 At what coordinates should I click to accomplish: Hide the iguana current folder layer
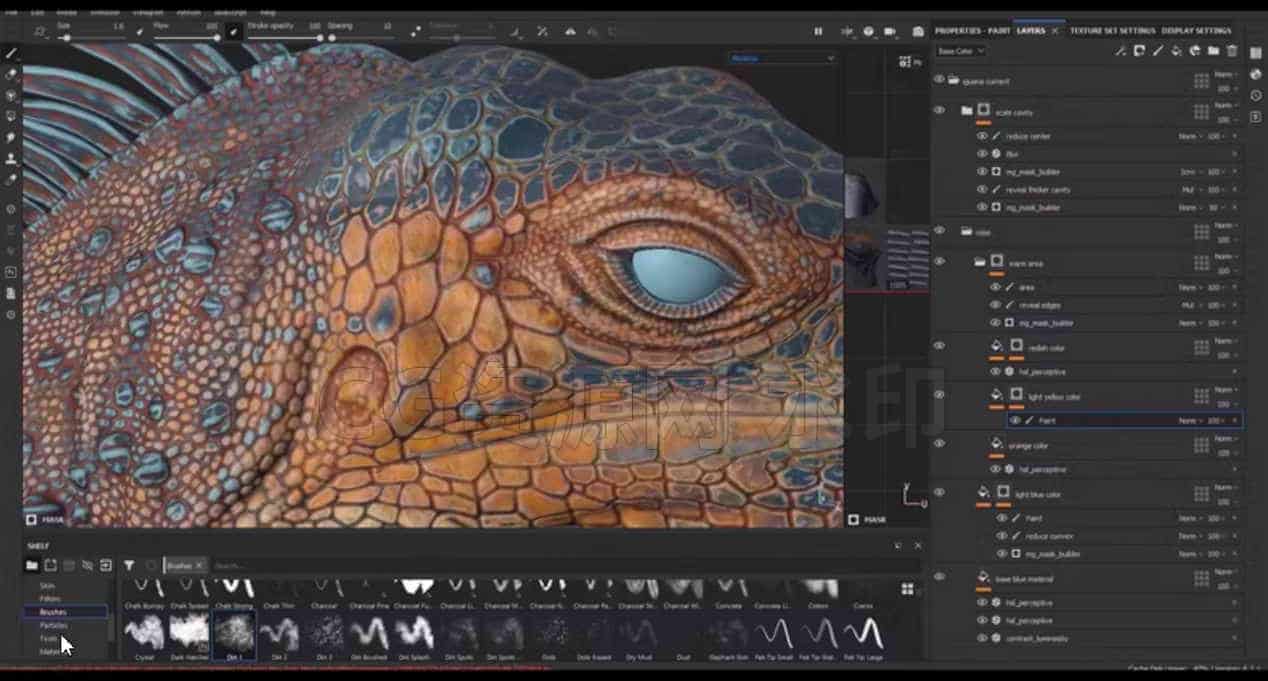tap(939, 79)
